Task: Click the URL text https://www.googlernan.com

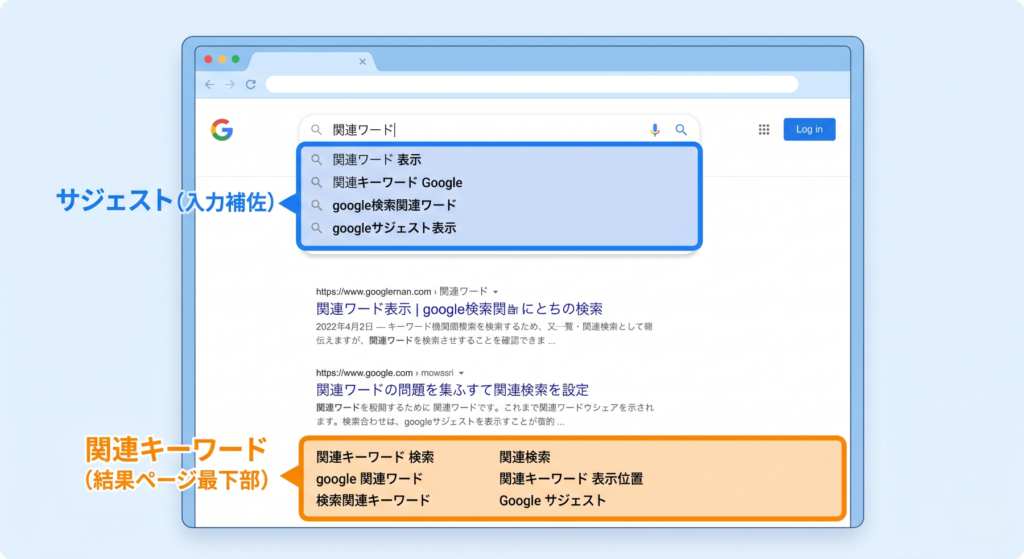Action: (x=374, y=292)
